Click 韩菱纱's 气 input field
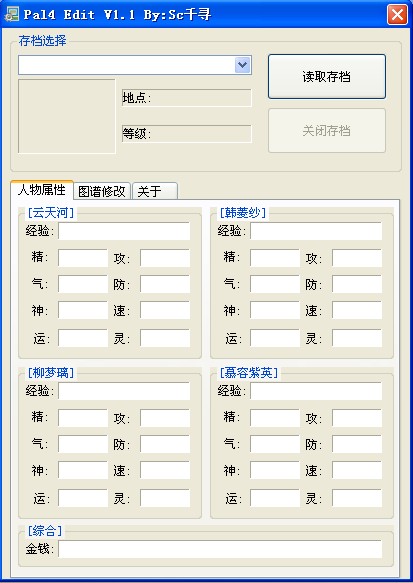 click(x=275, y=284)
